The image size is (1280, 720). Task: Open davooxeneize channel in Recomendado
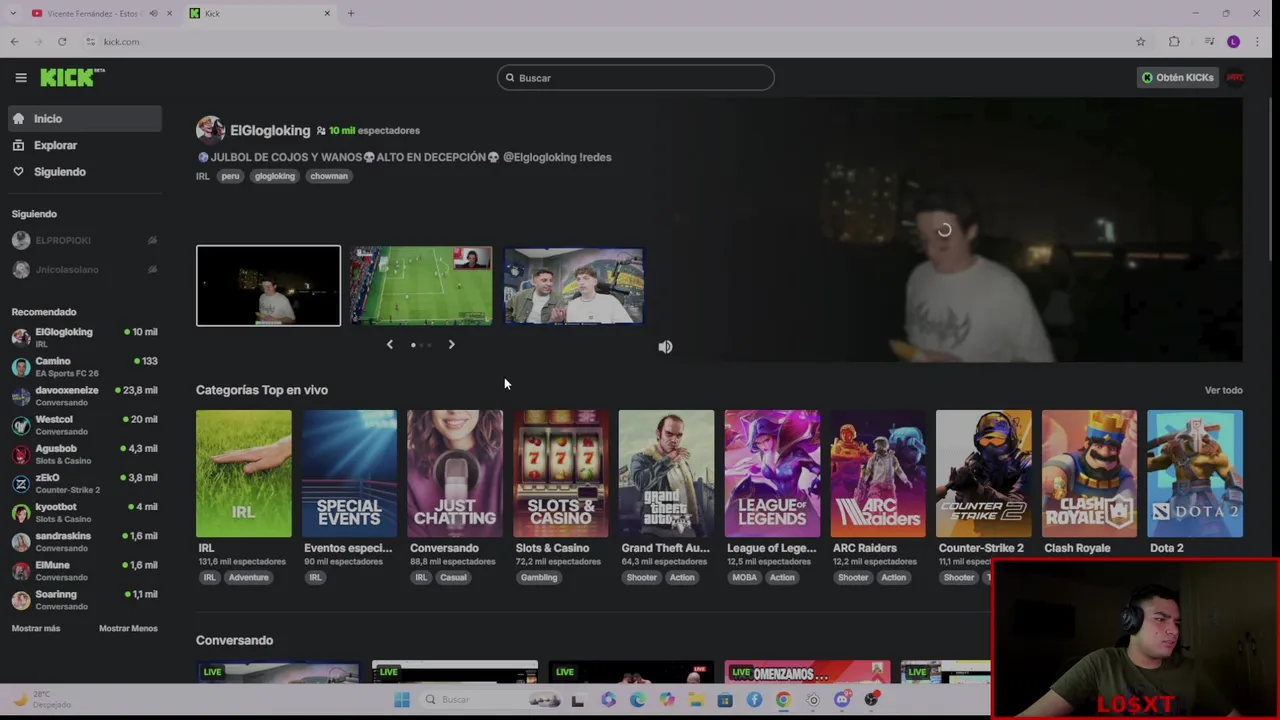85,395
